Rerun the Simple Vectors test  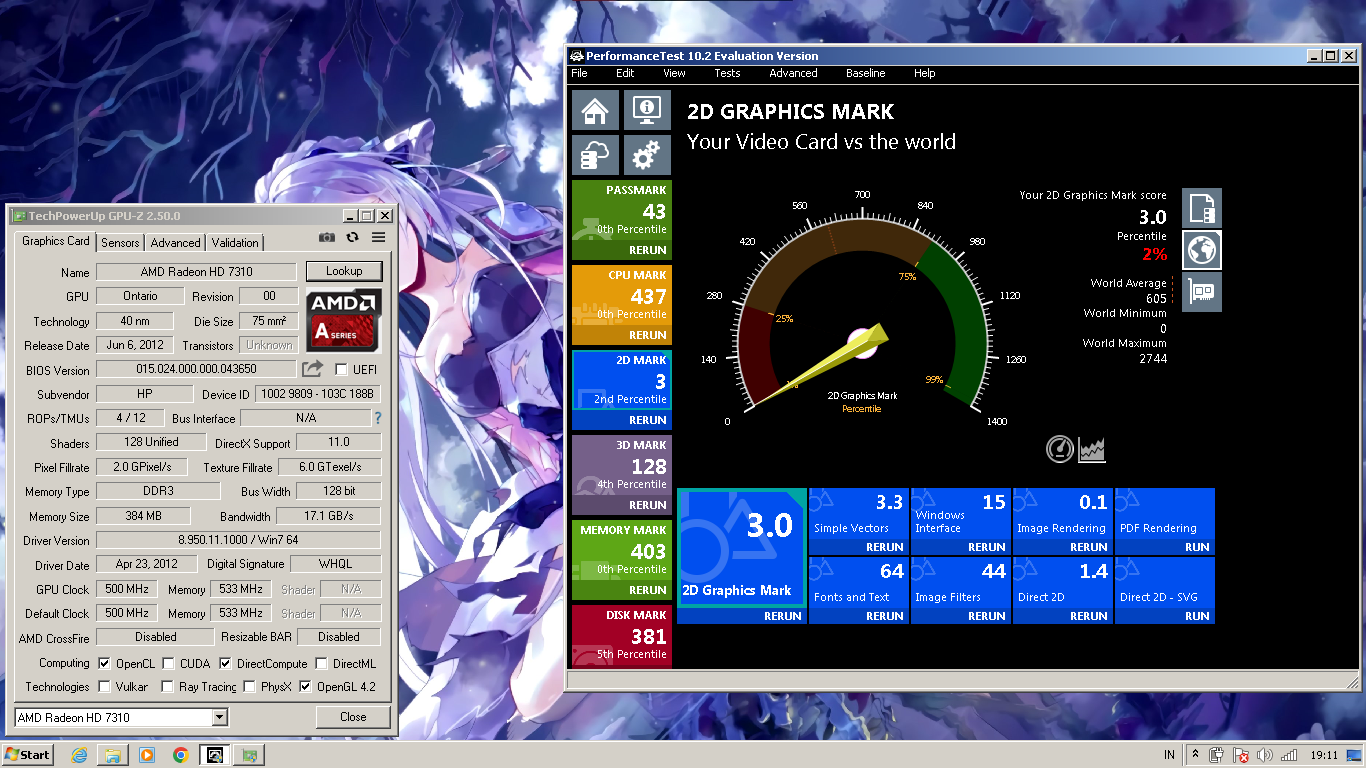pos(885,547)
